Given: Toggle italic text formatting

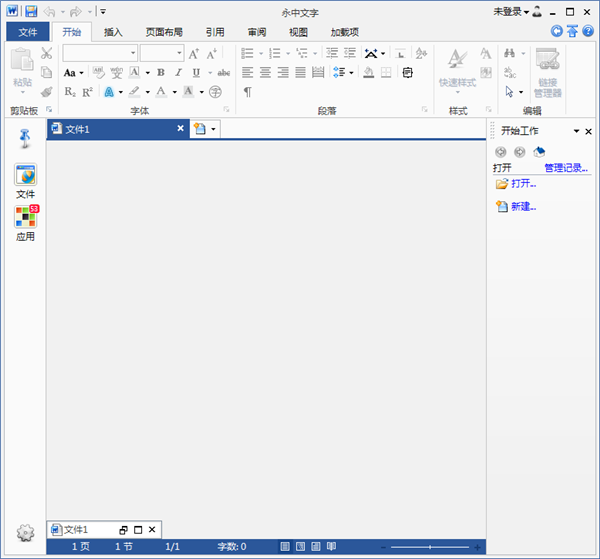Looking at the screenshot, I should (179, 72).
